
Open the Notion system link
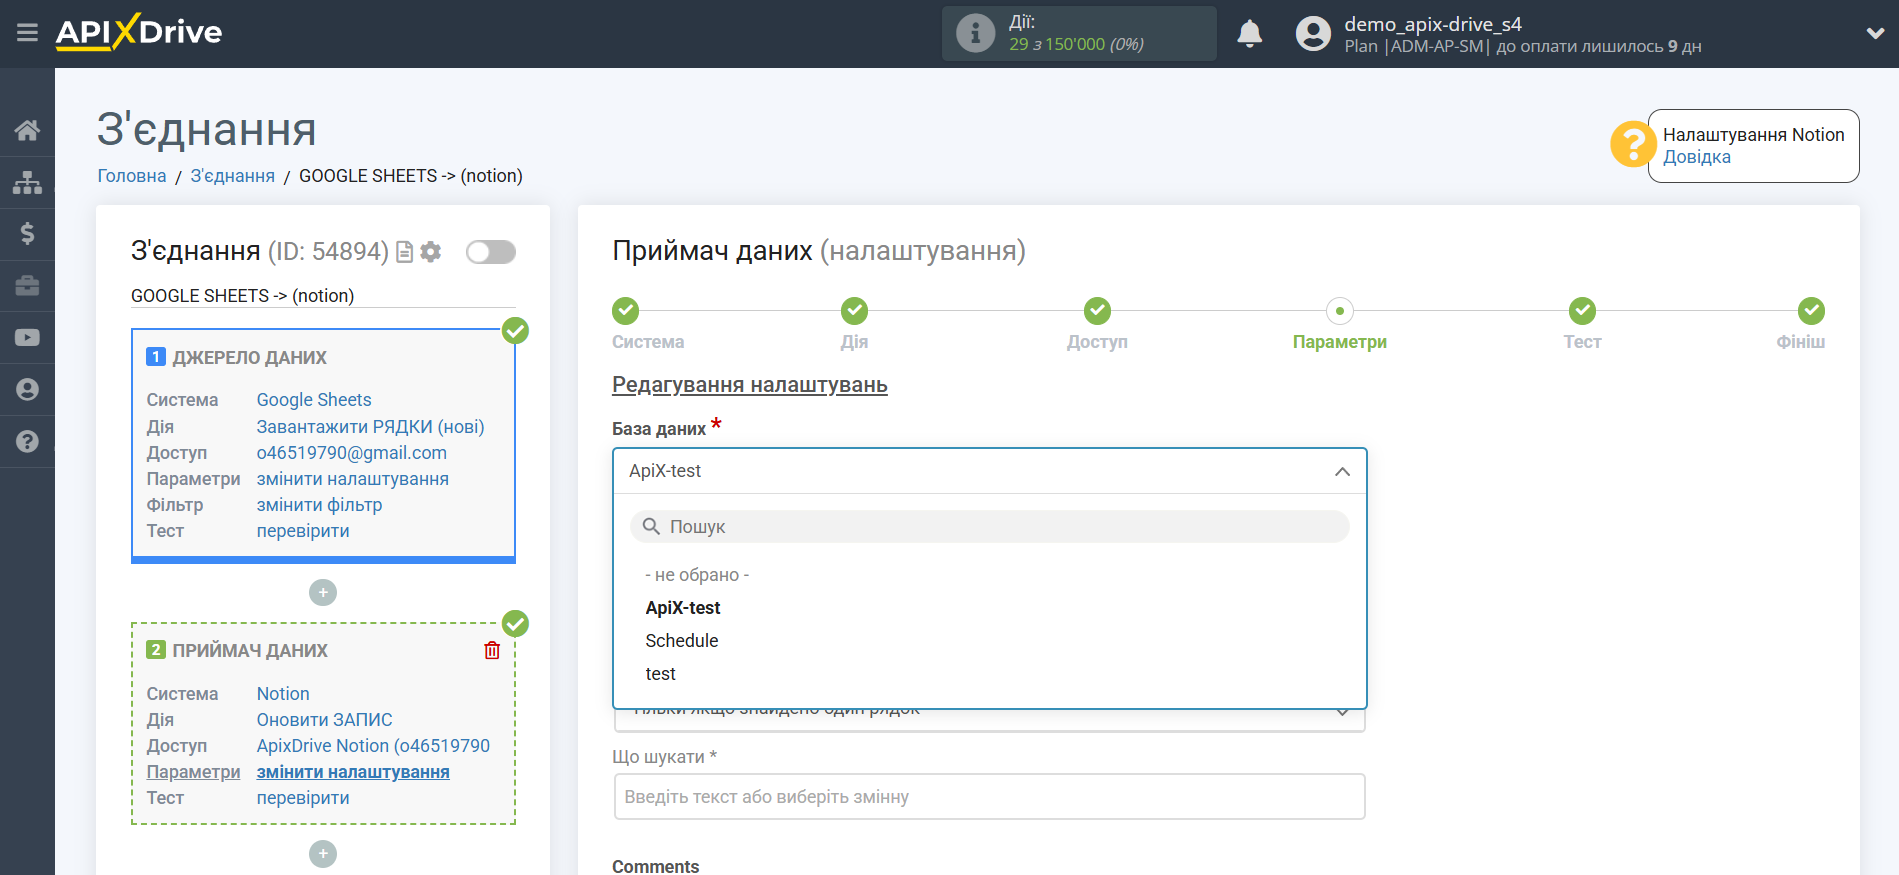(x=283, y=694)
